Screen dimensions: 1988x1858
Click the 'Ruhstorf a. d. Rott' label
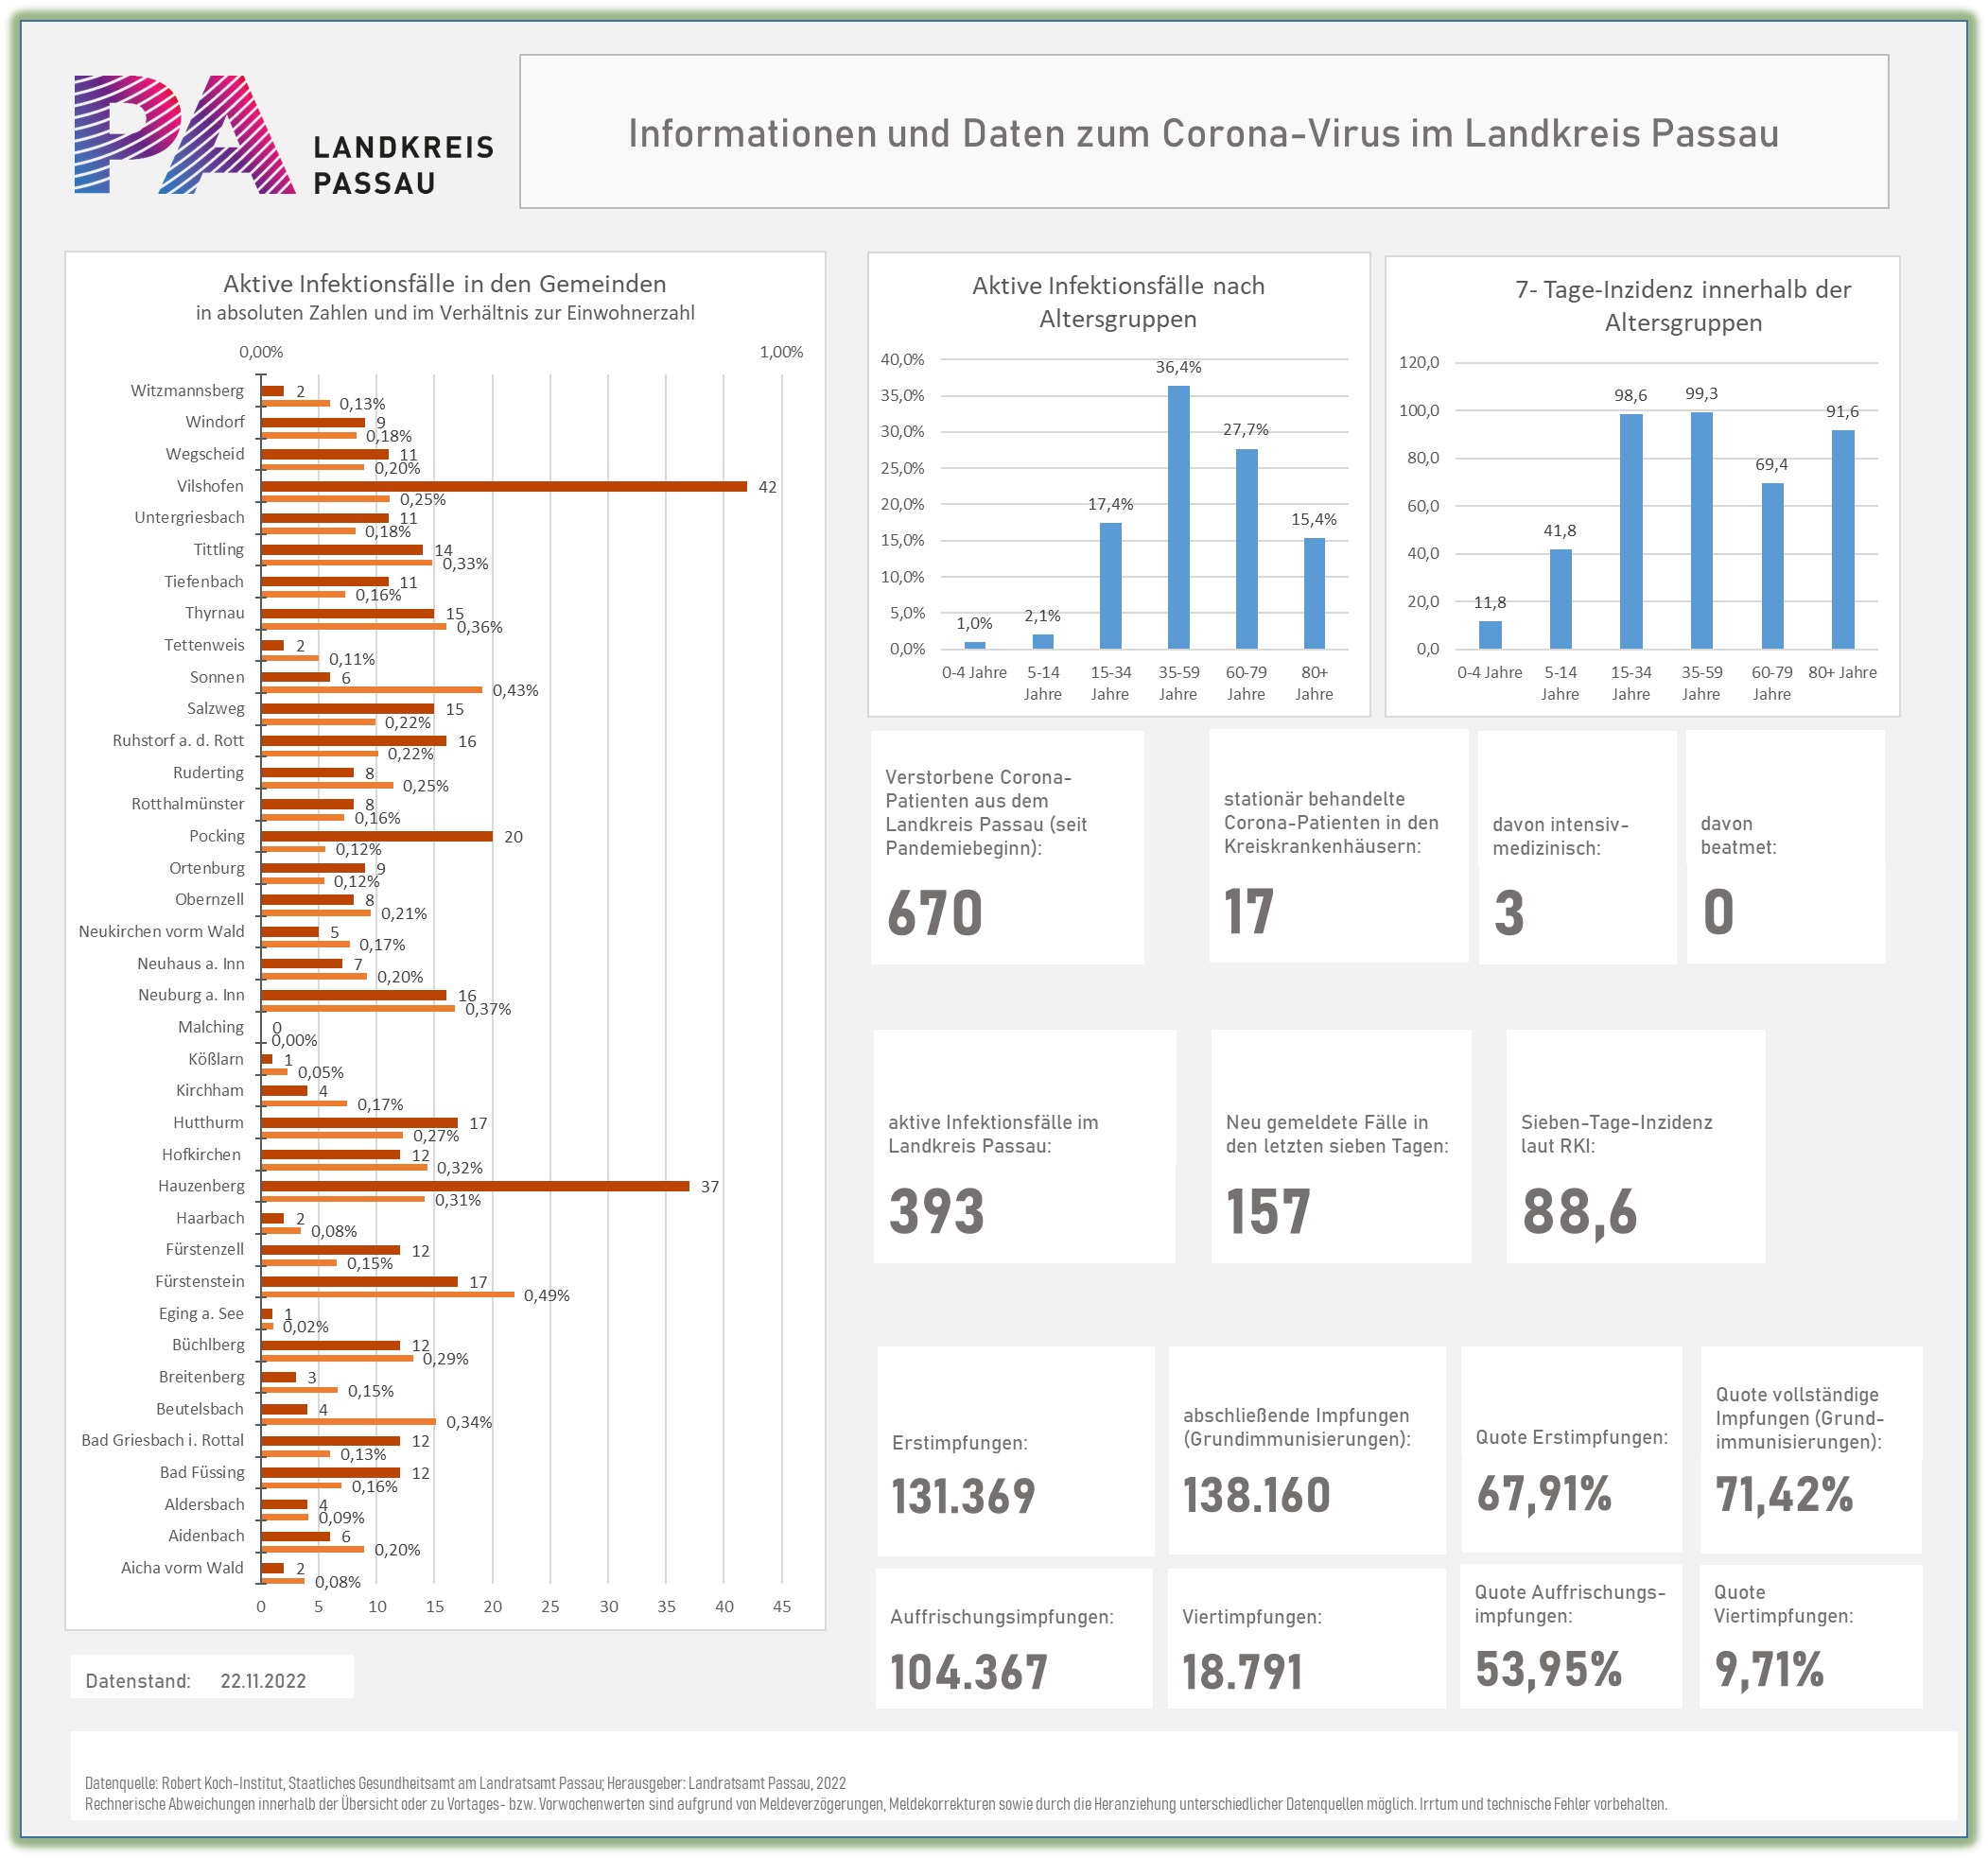[x=178, y=740]
